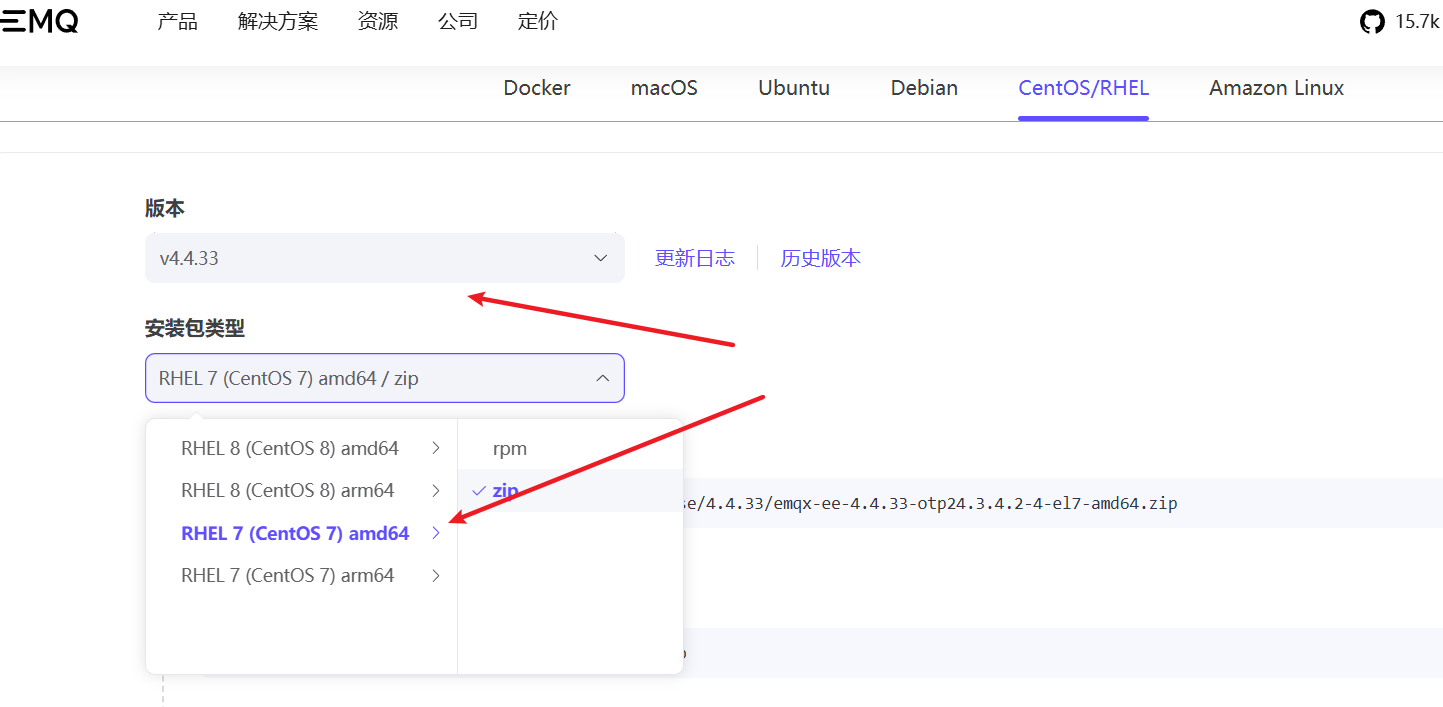The image size is (1443, 707).
Task: Select the CentOS/RHEL tab
Action: tap(1083, 88)
